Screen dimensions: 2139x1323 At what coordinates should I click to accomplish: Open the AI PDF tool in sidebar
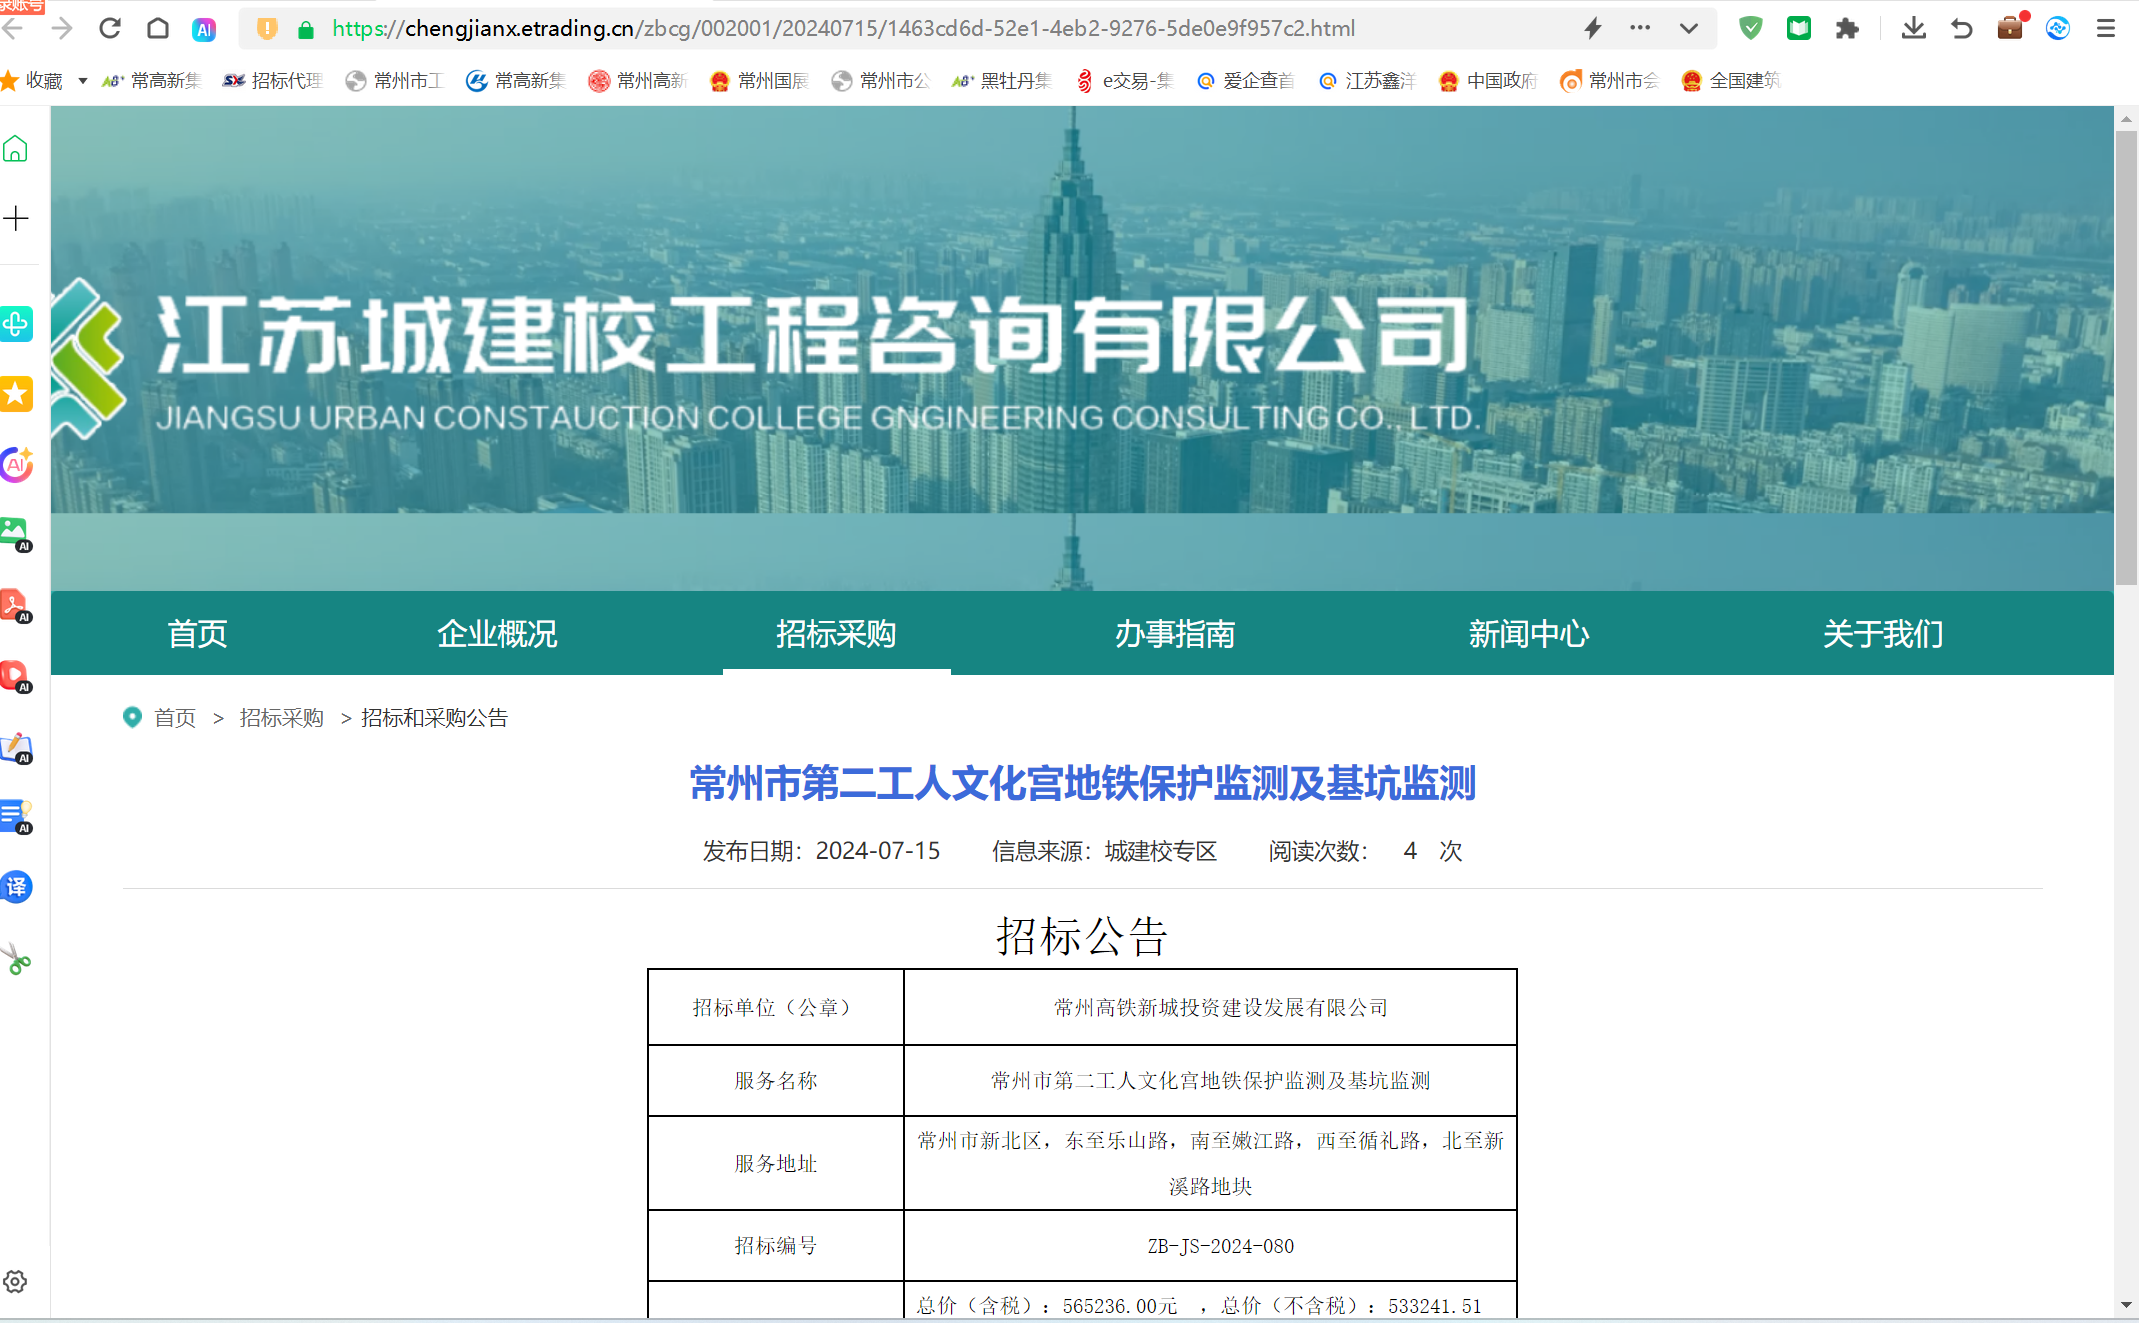click(16, 605)
